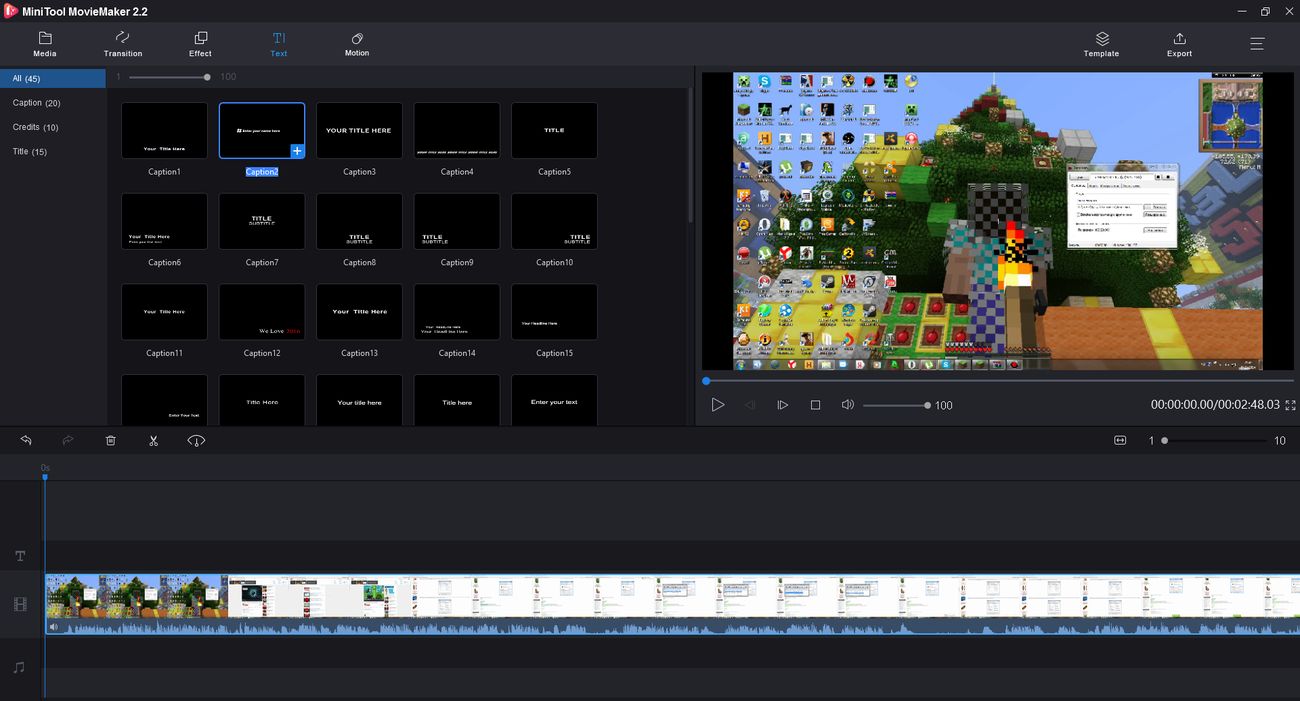The height and width of the screenshot is (701, 1300).
Task: Stop the preview playback
Action: point(815,405)
